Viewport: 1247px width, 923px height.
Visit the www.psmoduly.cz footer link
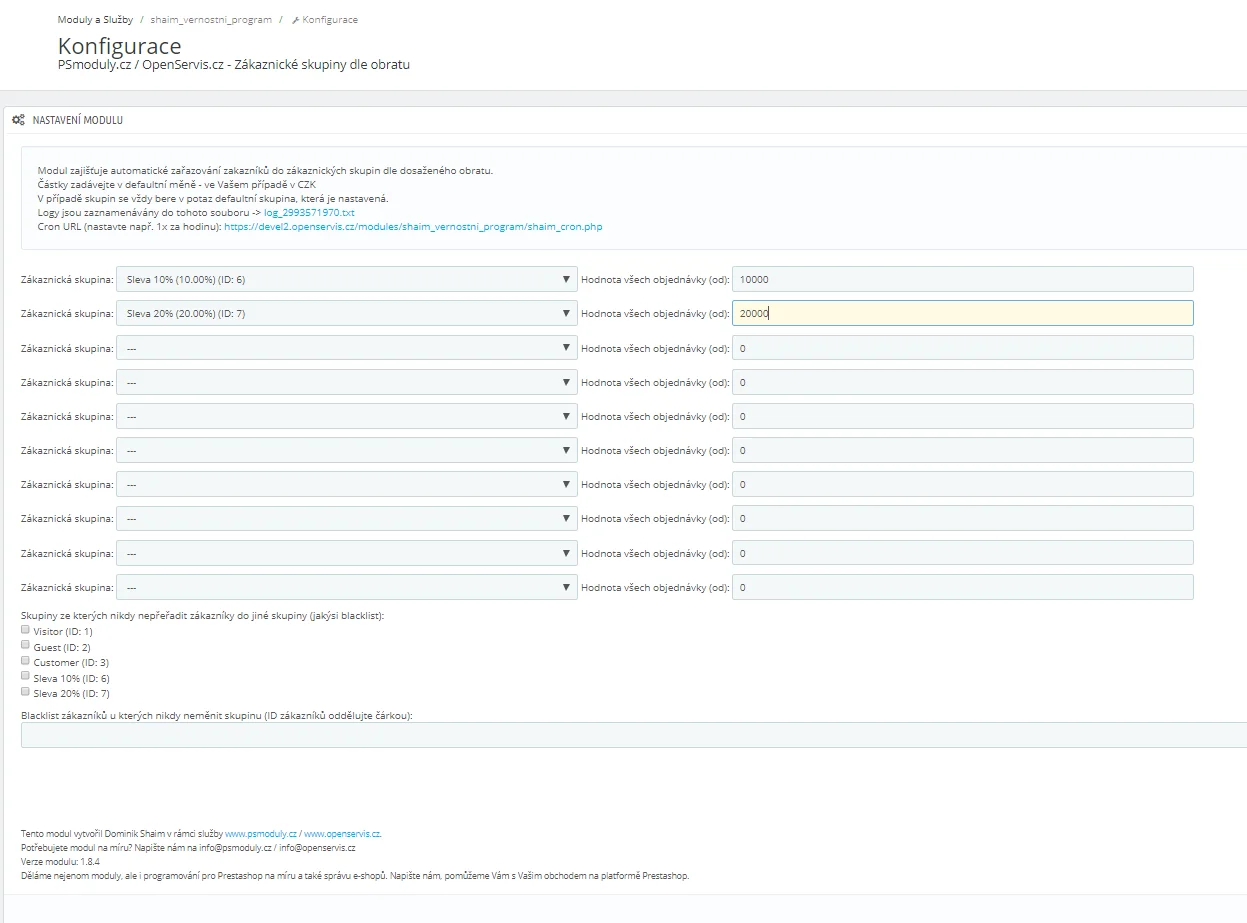tap(260, 833)
